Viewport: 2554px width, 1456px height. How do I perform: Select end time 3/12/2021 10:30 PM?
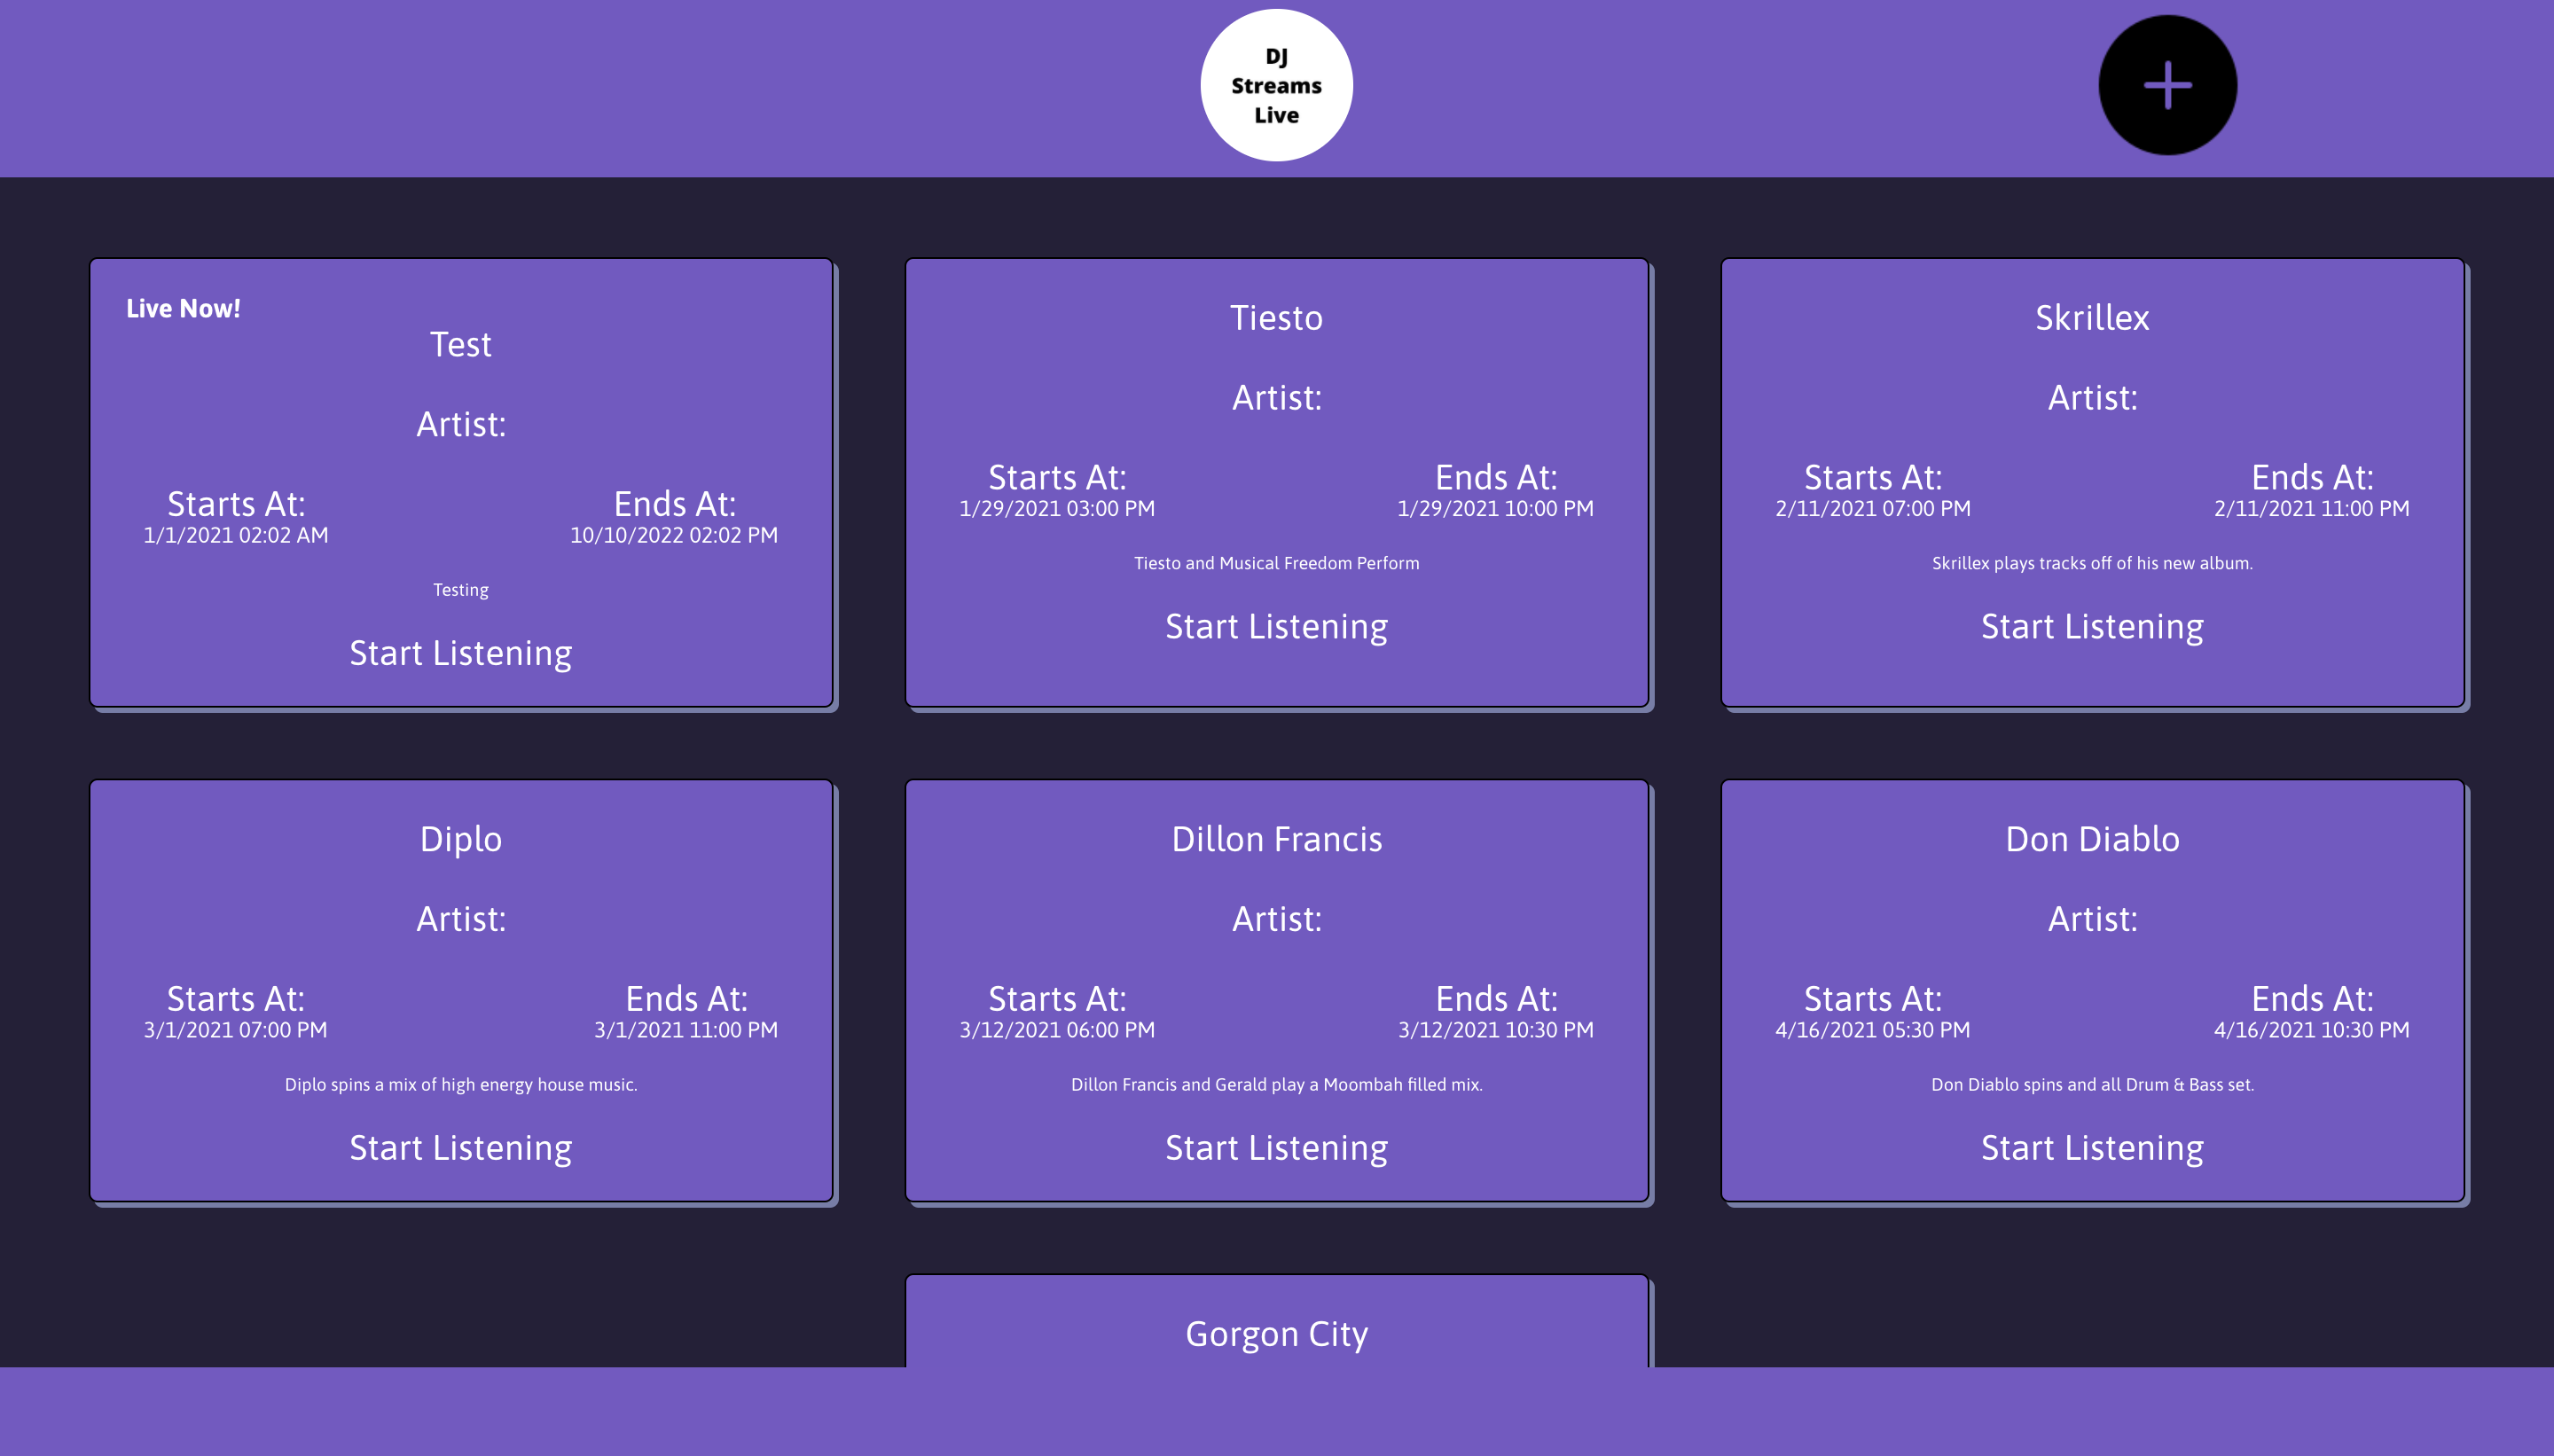click(1495, 1030)
